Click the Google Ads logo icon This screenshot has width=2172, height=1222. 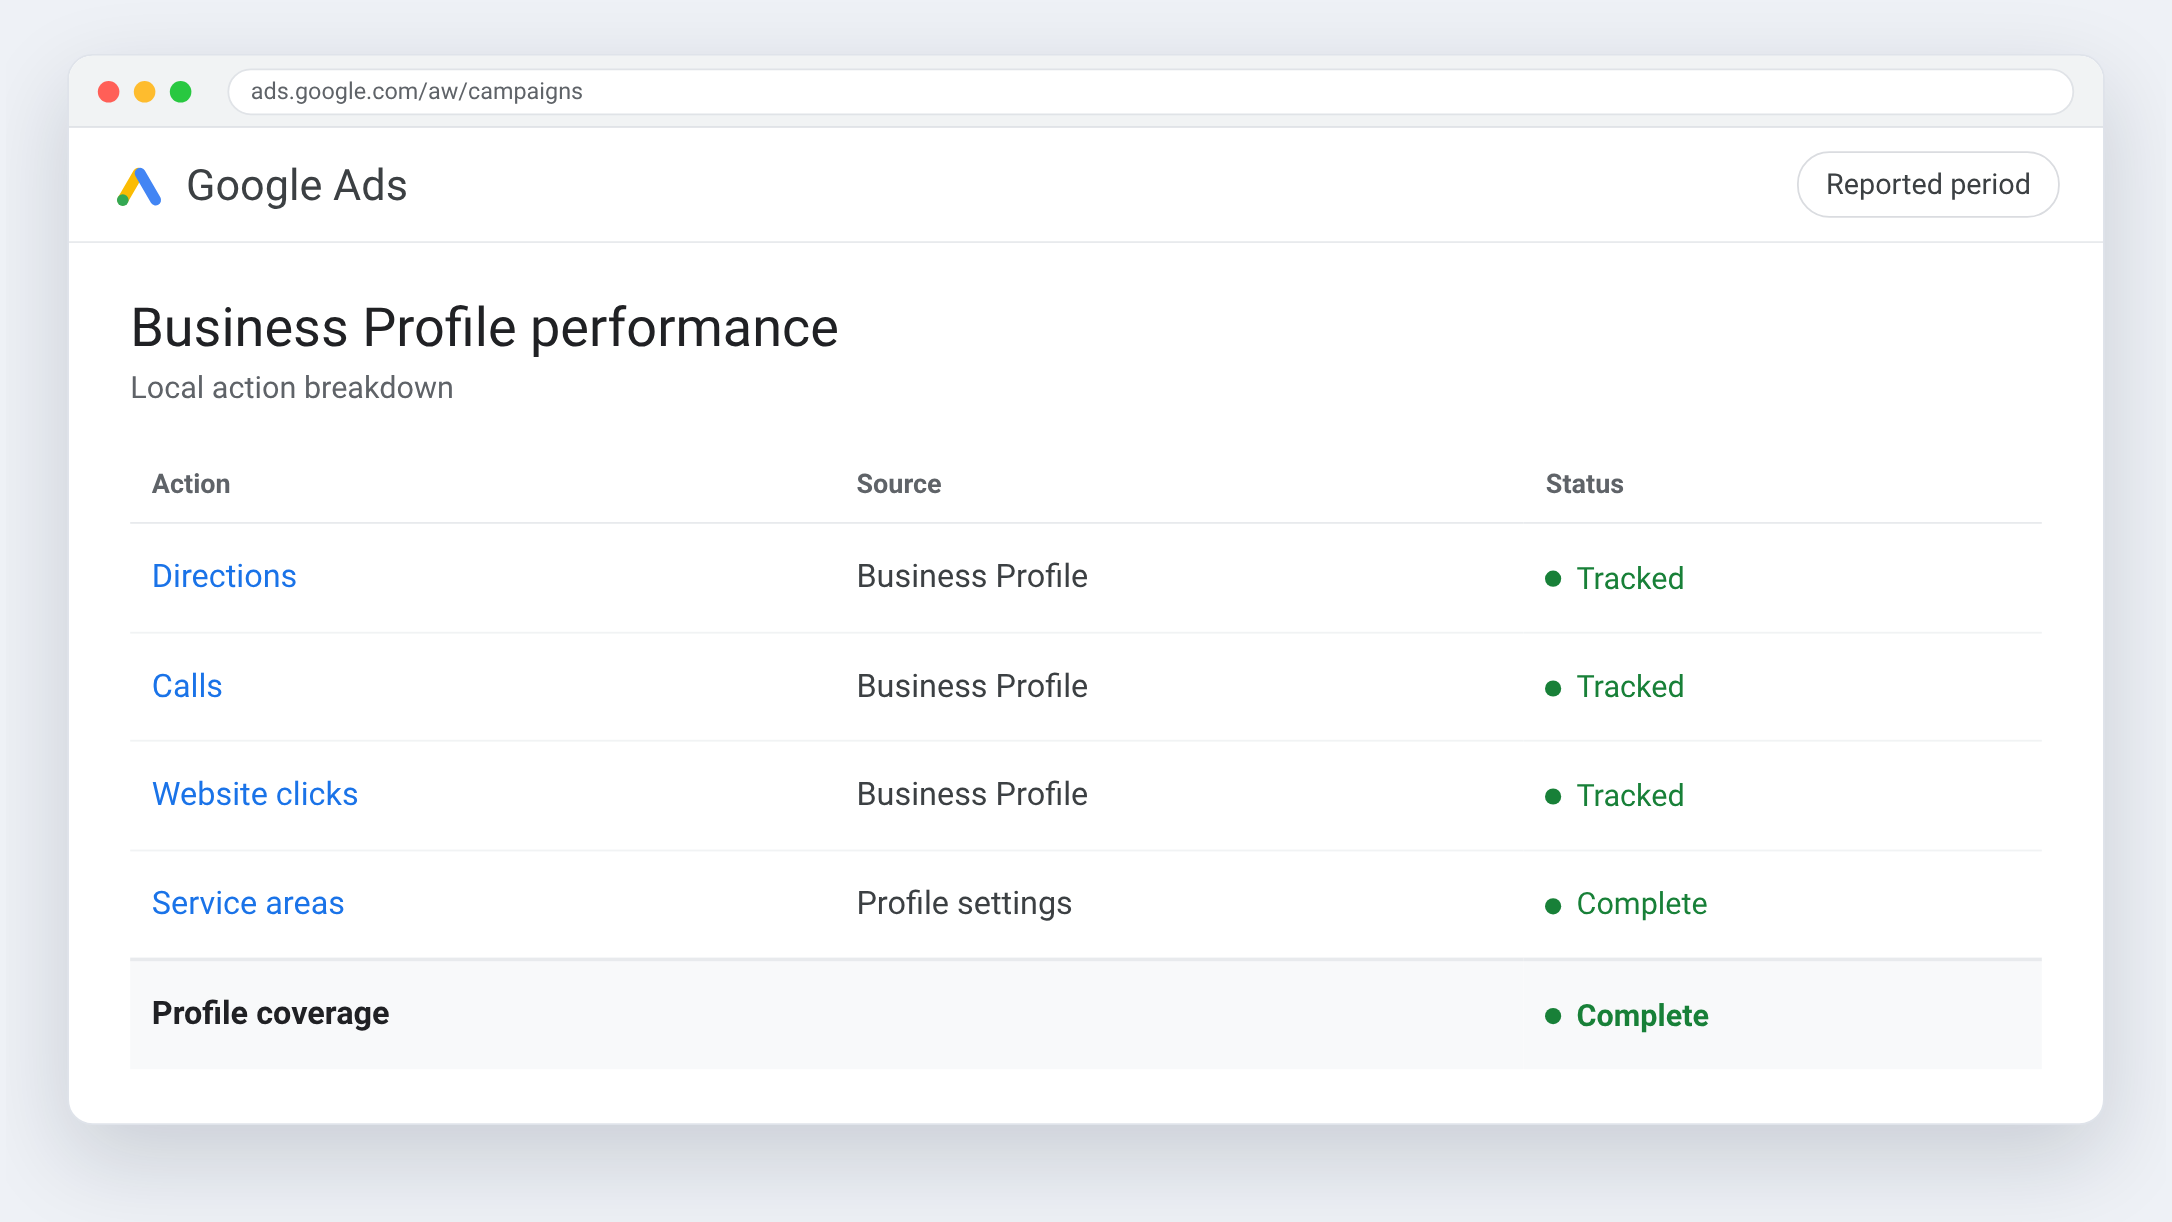coord(139,186)
